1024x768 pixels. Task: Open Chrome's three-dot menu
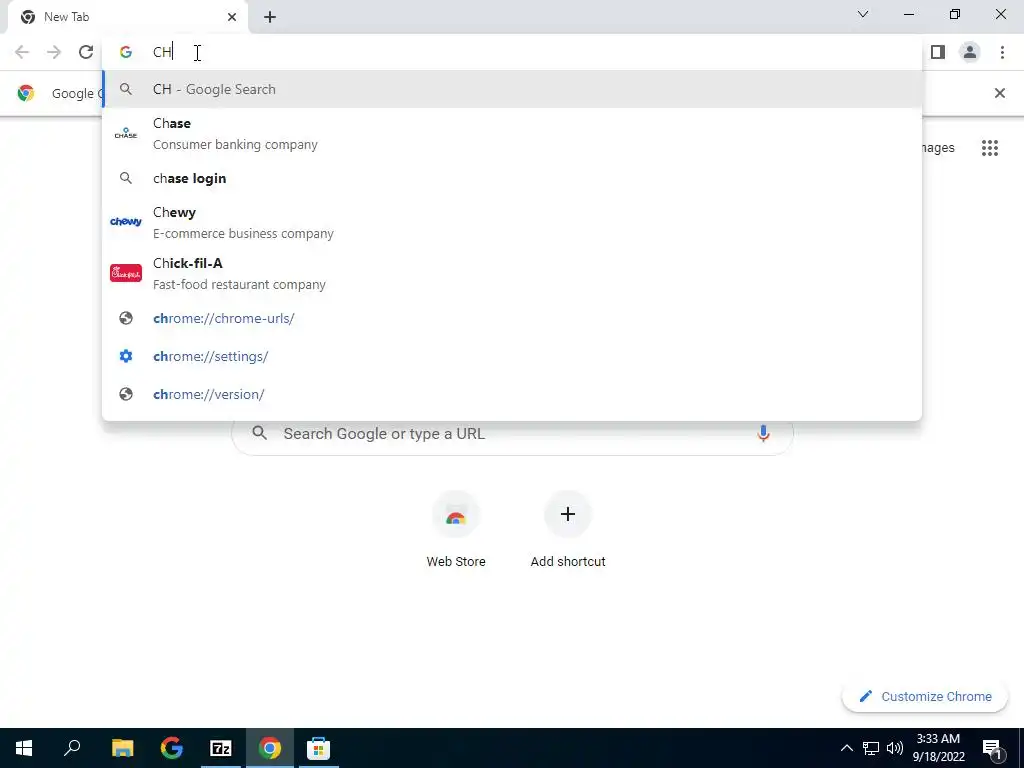[x=1002, y=52]
